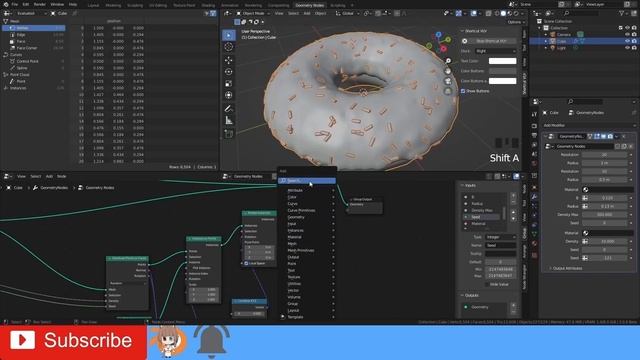The width and height of the screenshot is (640, 360).
Task: Click the Color Buttons active white swatch
Action: 502,81
